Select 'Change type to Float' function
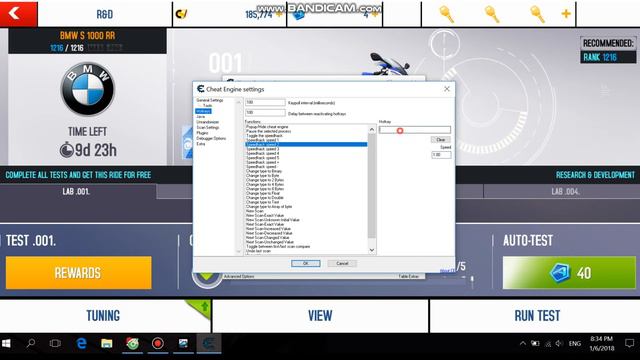 263,193
